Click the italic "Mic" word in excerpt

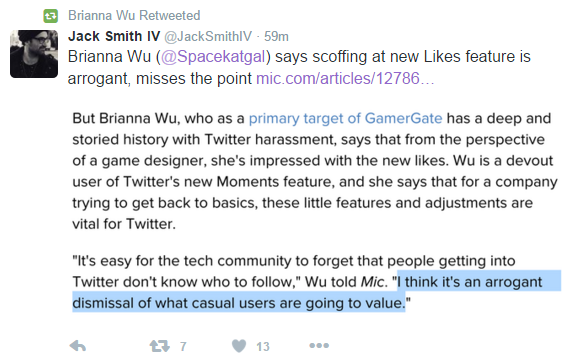pyautogui.click(x=372, y=282)
